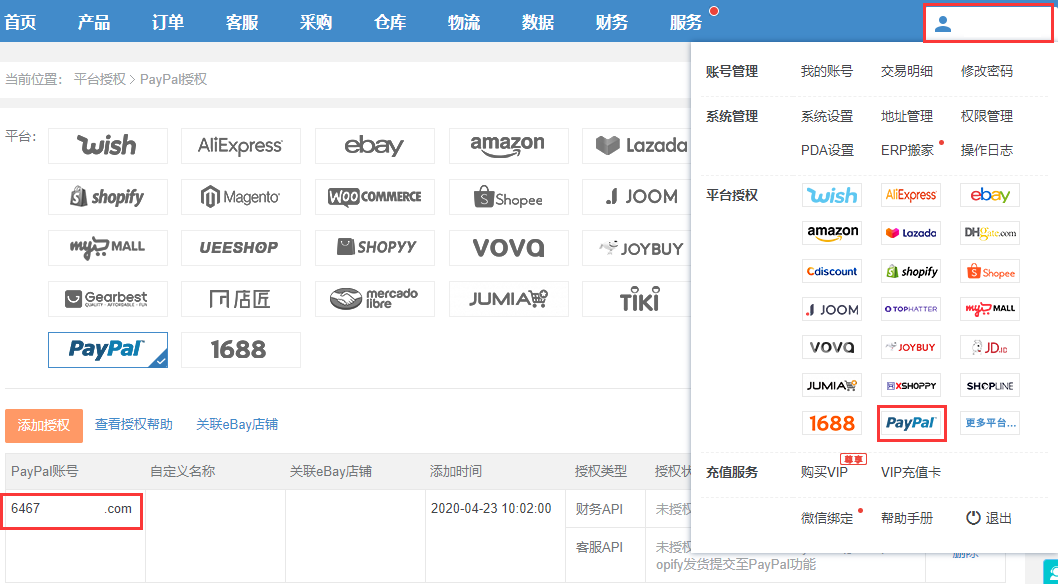Open 我的账号 in account panel

(x=827, y=71)
